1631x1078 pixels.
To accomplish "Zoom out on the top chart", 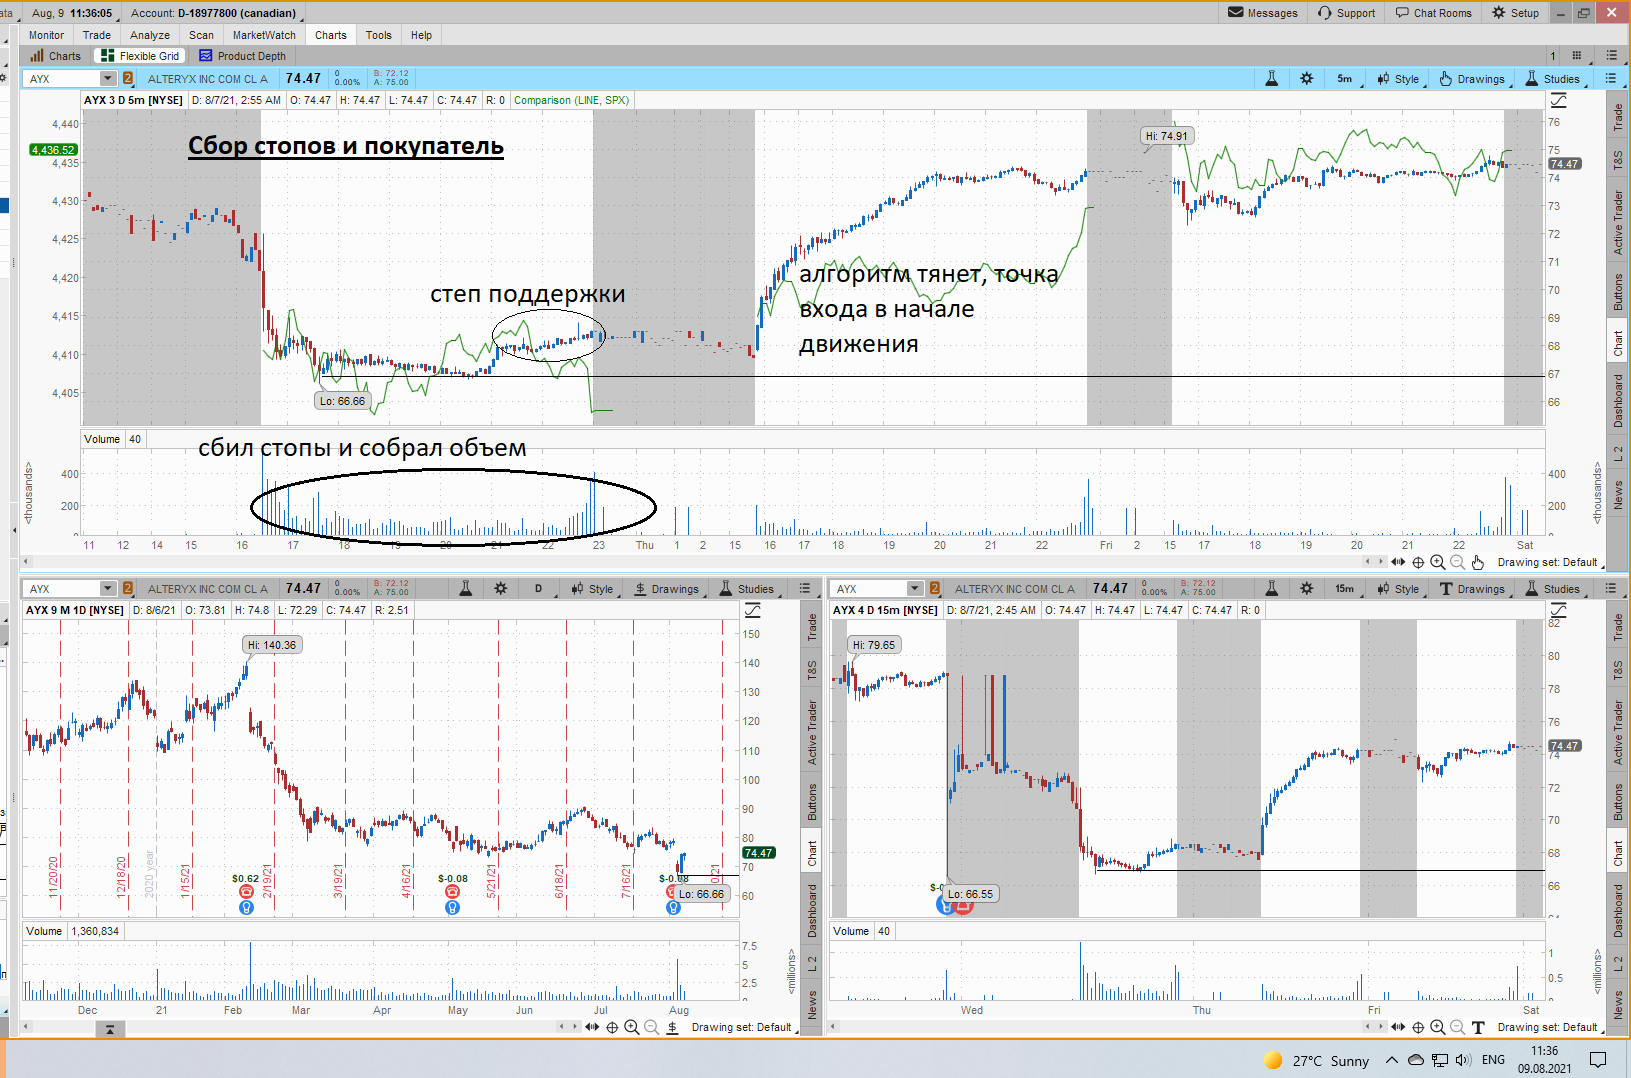I will coord(1457,562).
